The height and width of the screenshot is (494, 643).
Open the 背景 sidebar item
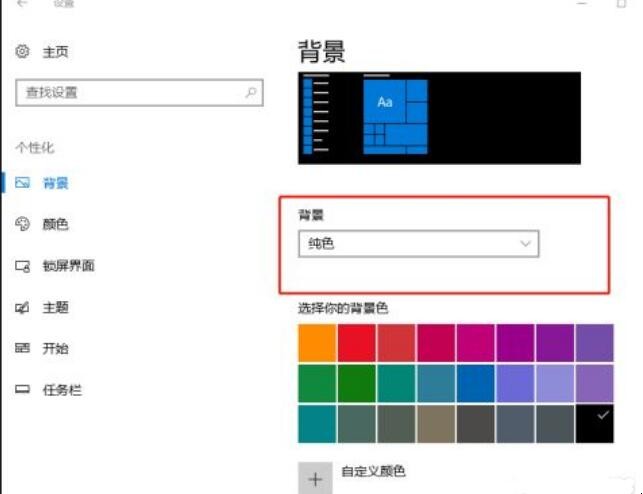pyautogui.click(x=55, y=183)
